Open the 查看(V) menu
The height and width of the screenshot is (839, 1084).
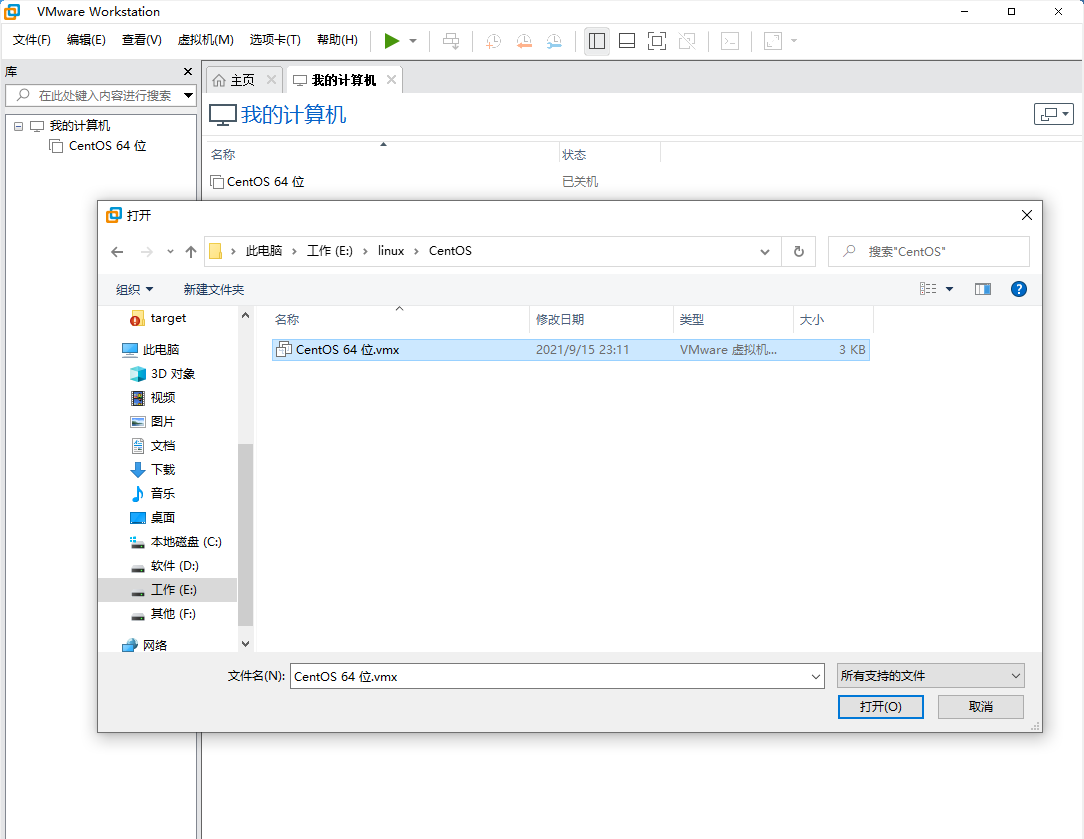click(x=142, y=40)
